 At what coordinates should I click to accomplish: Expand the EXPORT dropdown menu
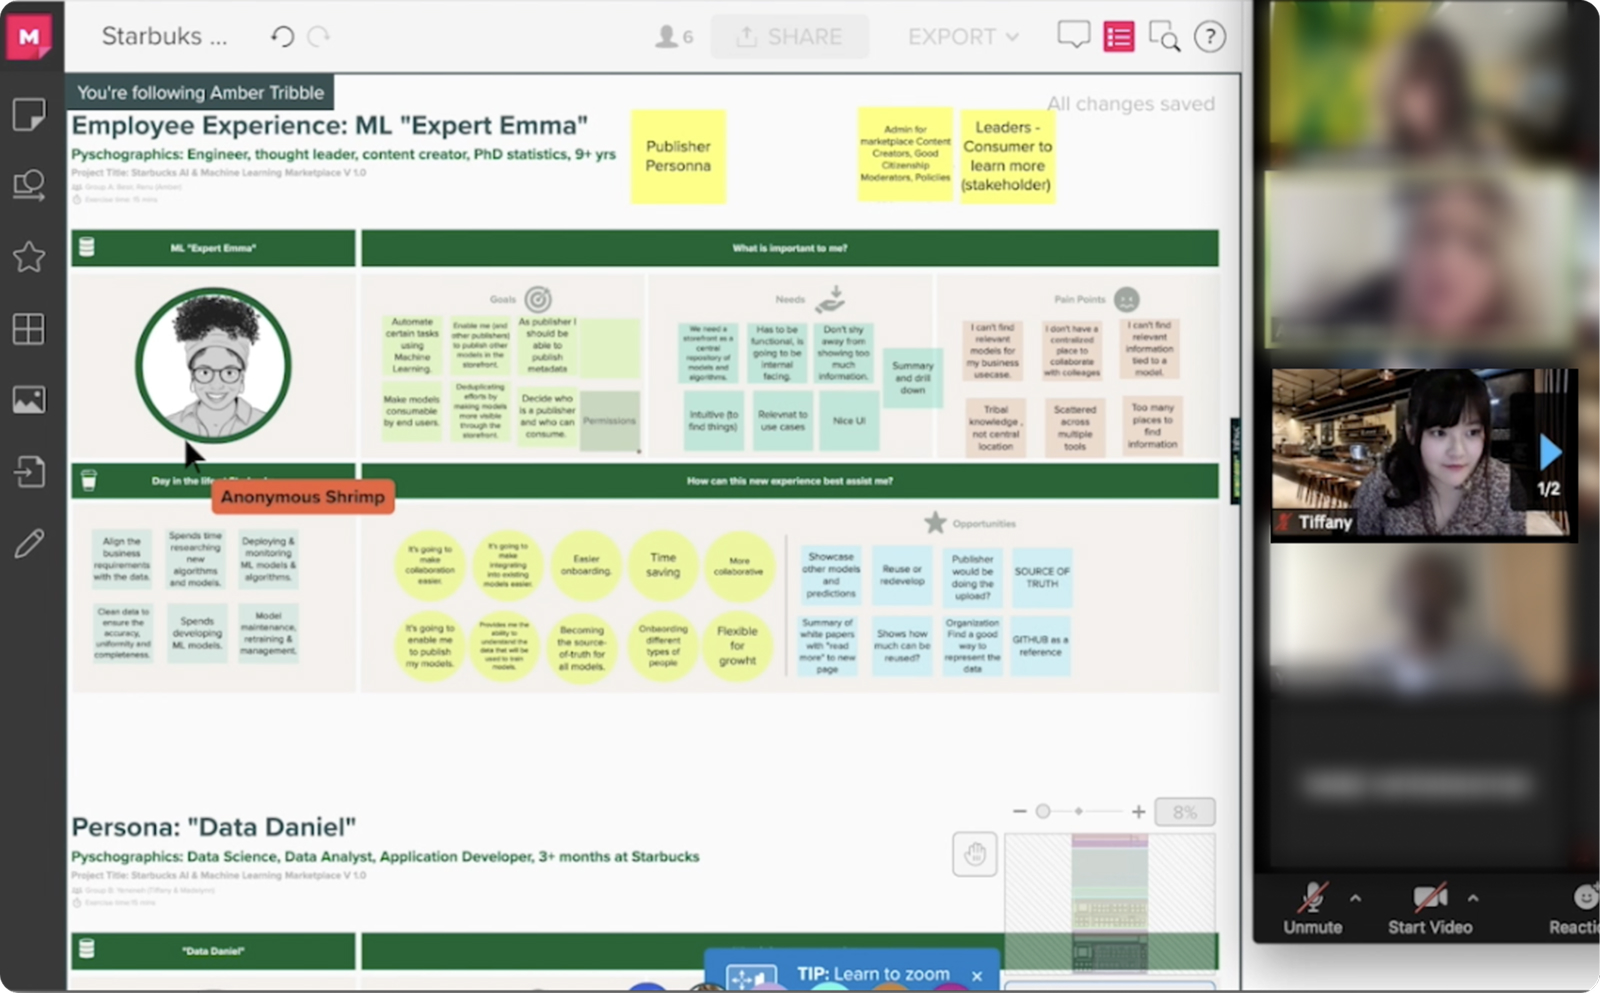pos(963,37)
